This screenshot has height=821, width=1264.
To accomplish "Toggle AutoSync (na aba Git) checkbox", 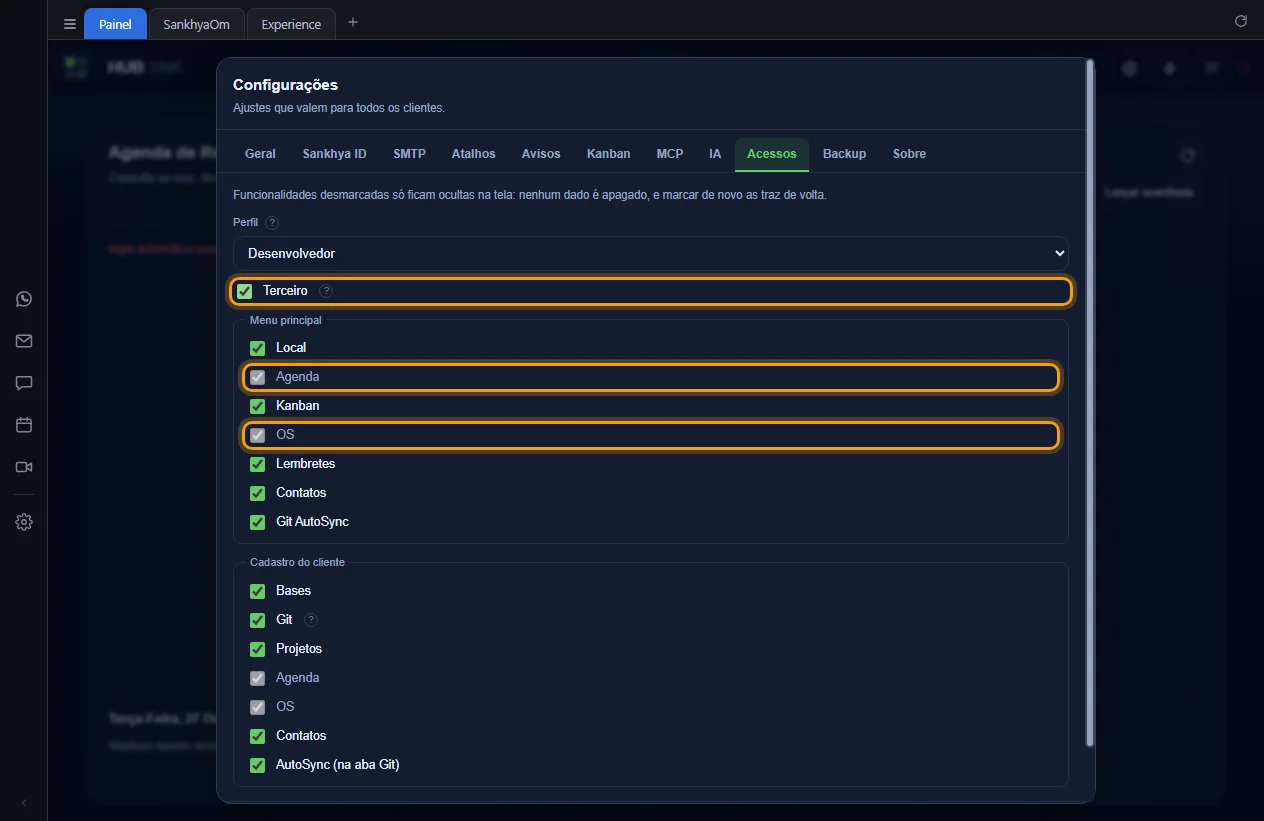I will pyautogui.click(x=257, y=765).
